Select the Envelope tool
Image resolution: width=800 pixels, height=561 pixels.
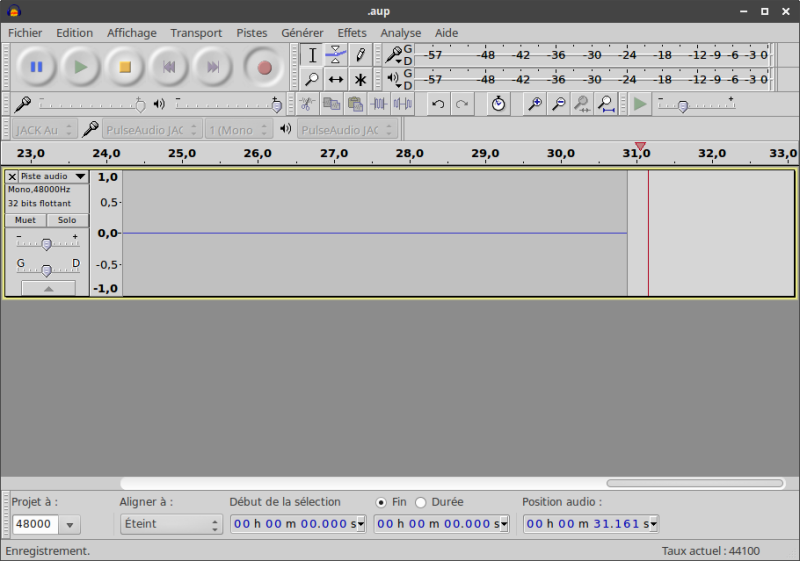click(x=336, y=55)
